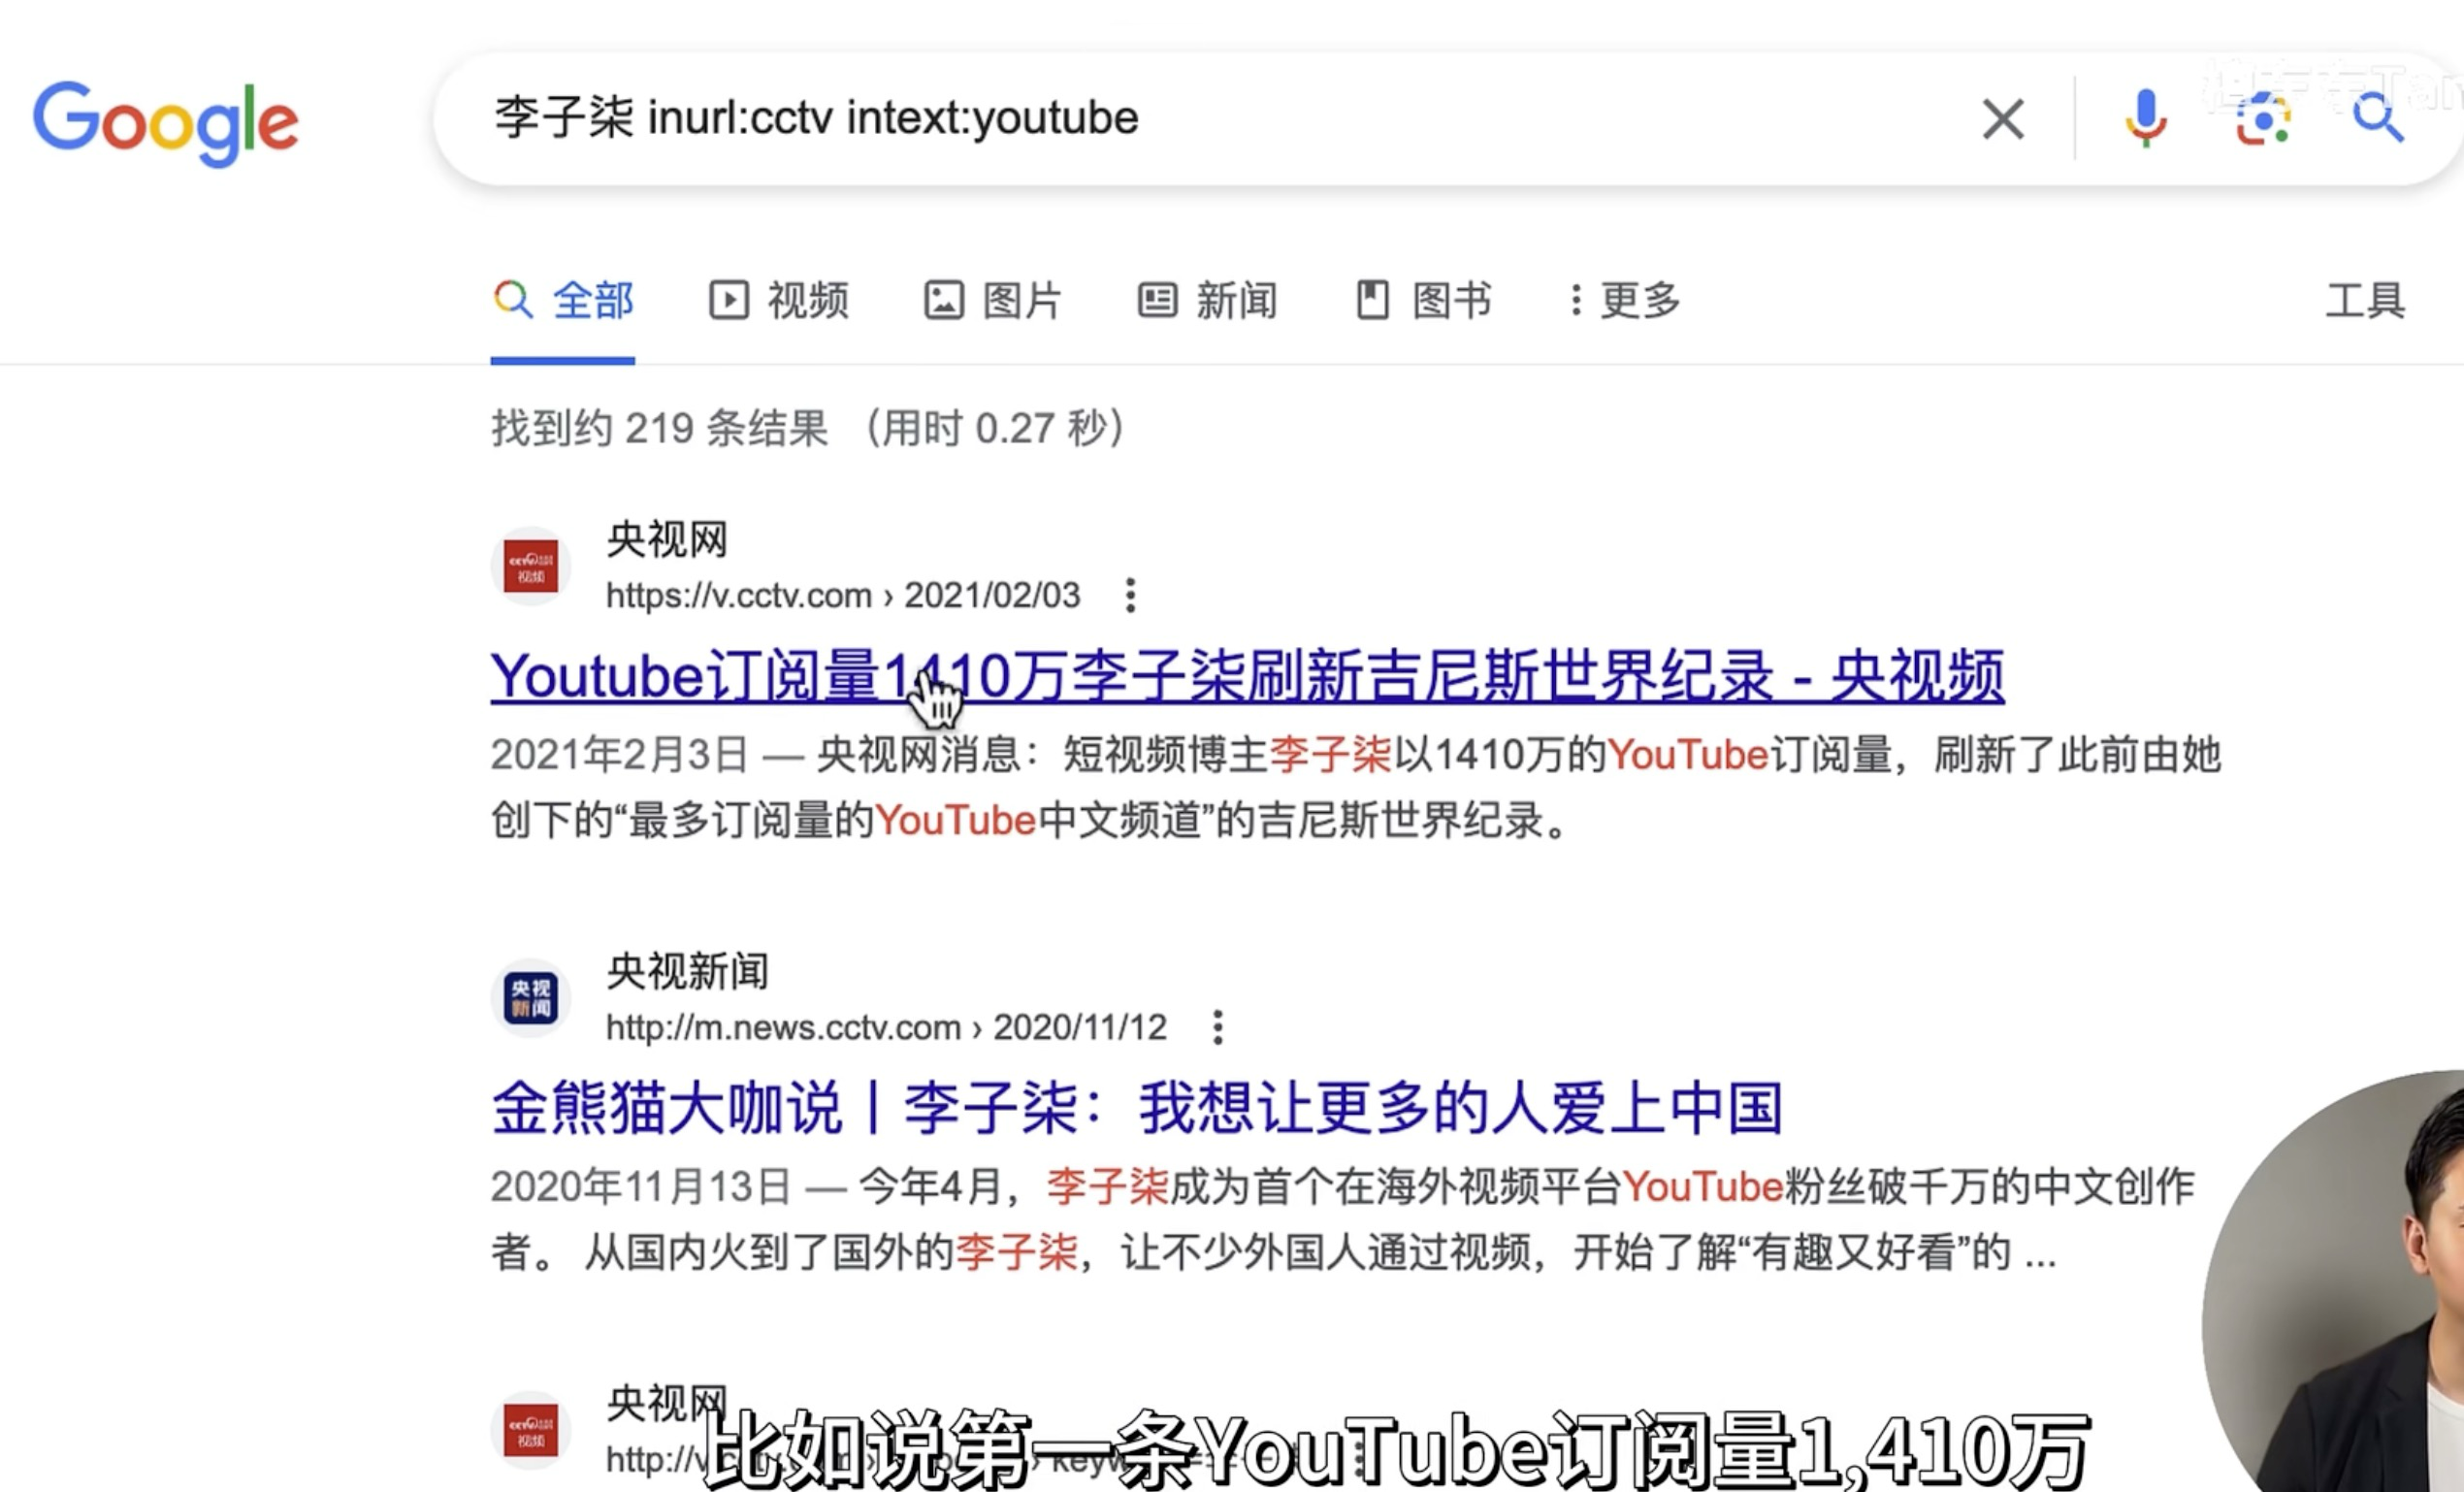Clear the search query with X
This screenshot has height=1492, width=2464.
[x=2003, y=120]
